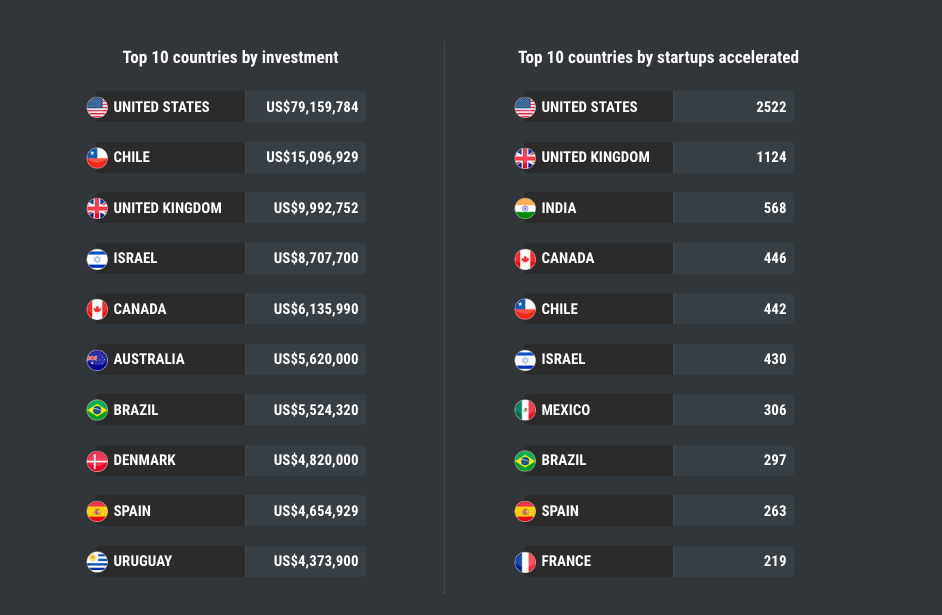The width and height of the screenshot is (942, 615).
Task: Click the Uruguay flag icon
Action: (97, 561)
